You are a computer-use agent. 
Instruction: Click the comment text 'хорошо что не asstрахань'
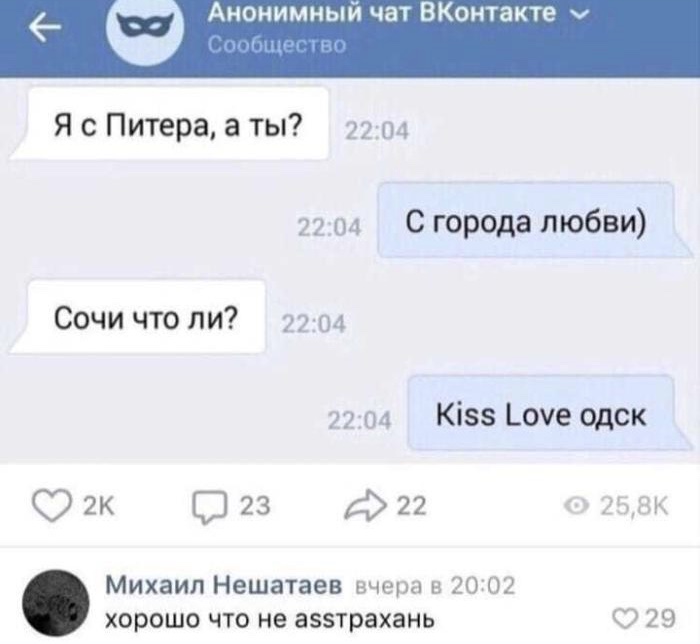(270, 619)
